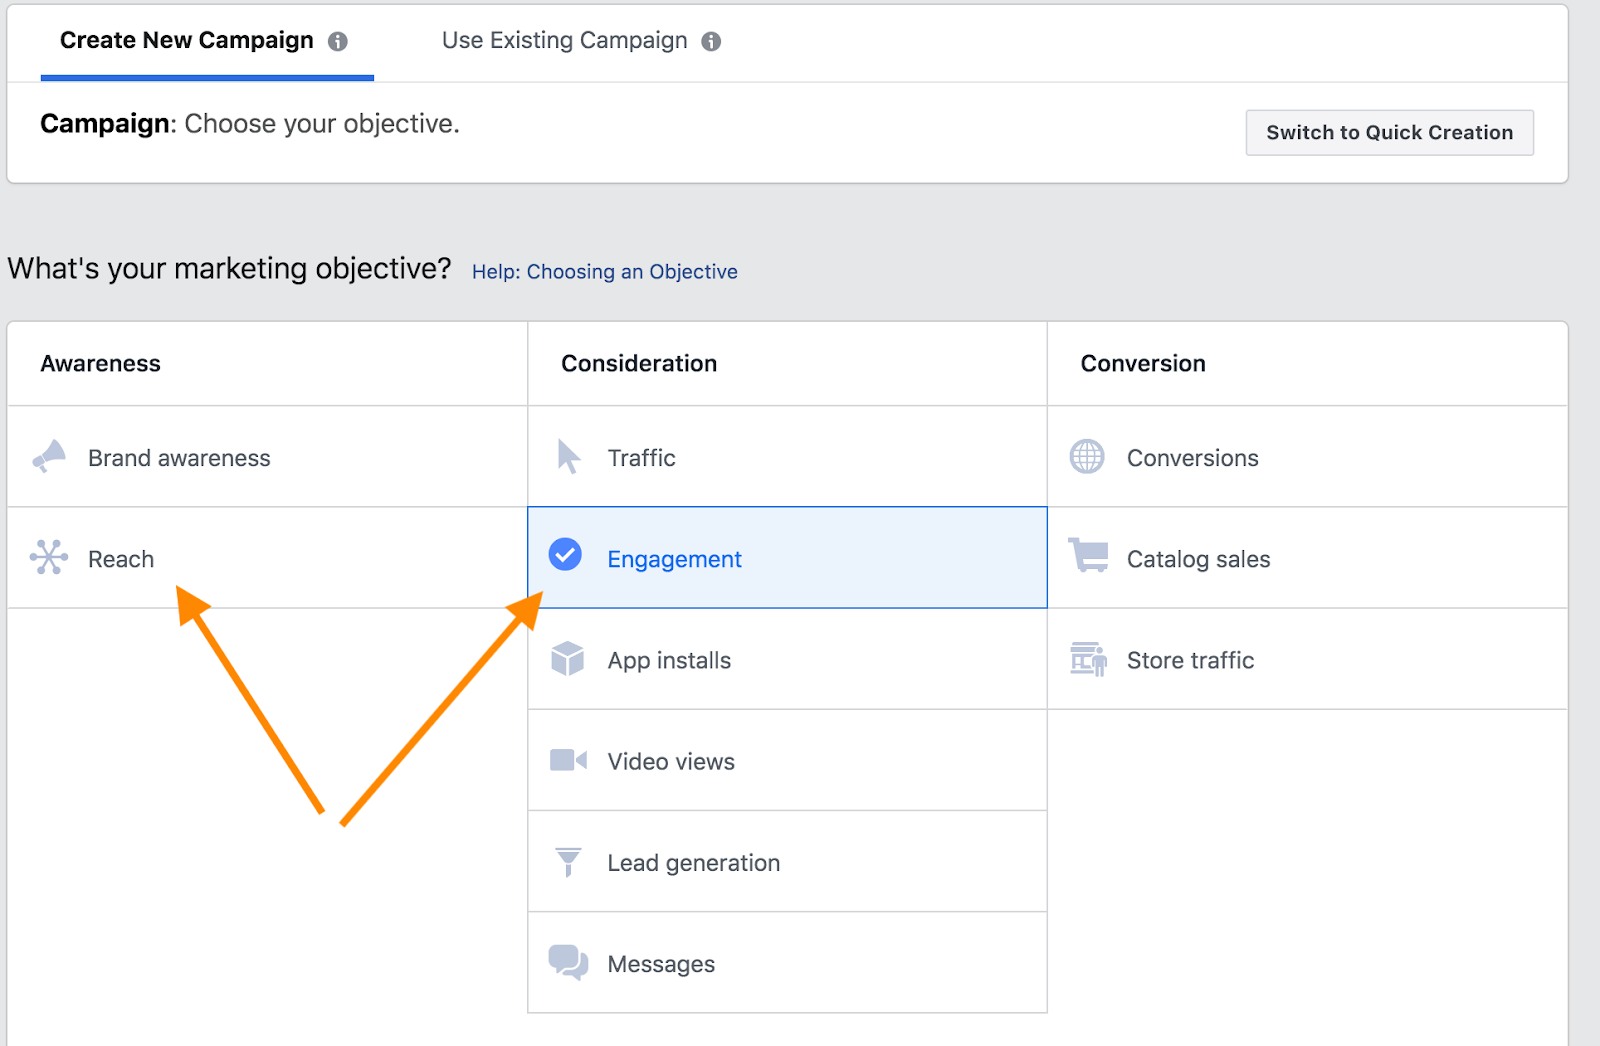Screen dimensions: 1600x1046
Task: Click the App installs box icon
Action: tap(567, 659)
